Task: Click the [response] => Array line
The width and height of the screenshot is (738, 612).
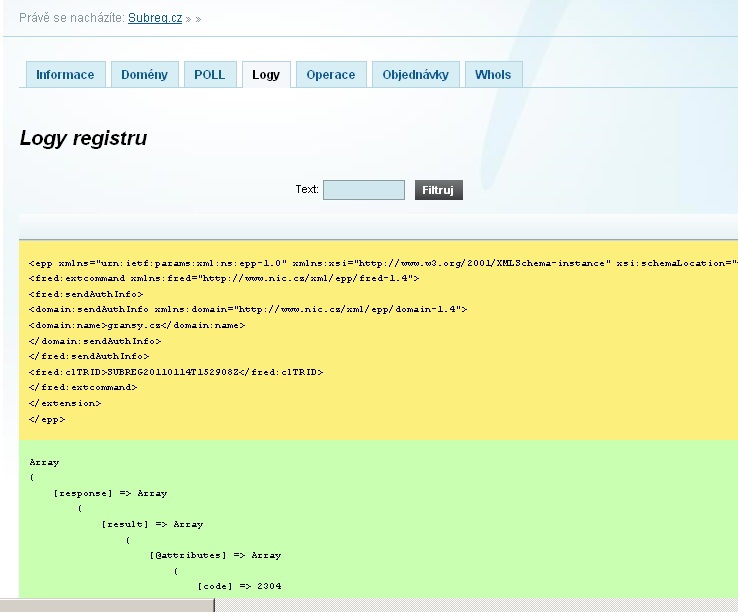Action: [x=110, y=493]
